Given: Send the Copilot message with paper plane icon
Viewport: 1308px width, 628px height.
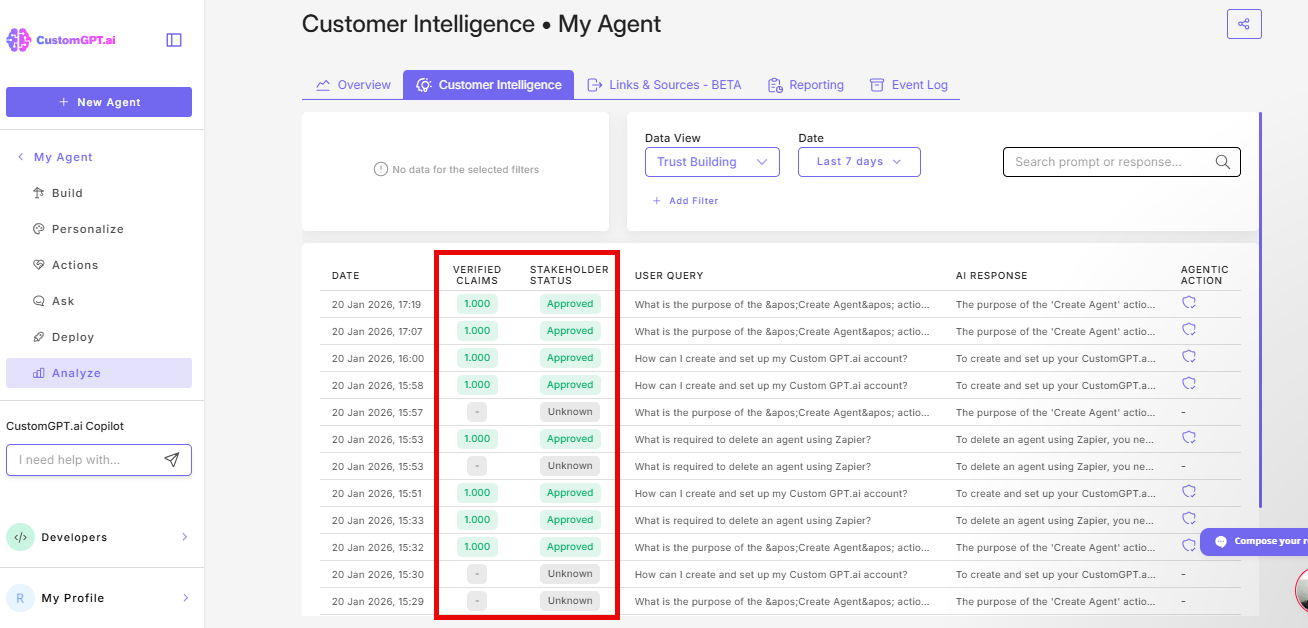Looking at the screenshot, I should tap(172, 460).
